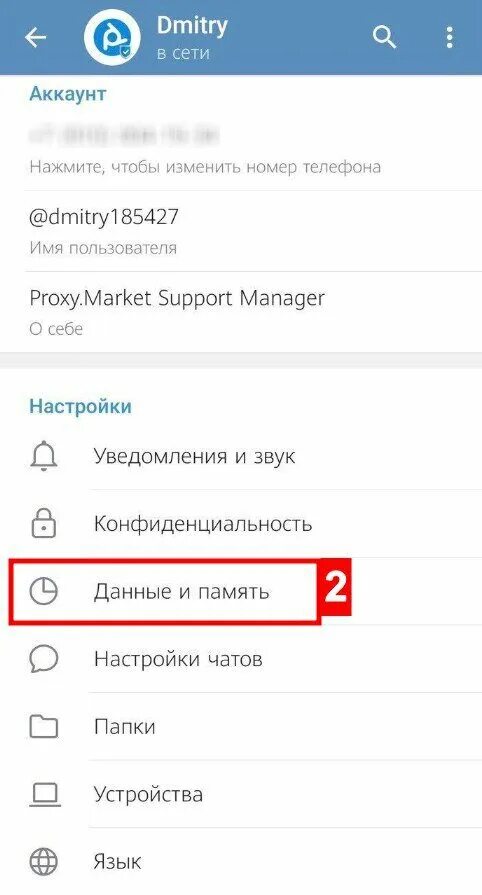Click the globe language icon

point(43,861)
